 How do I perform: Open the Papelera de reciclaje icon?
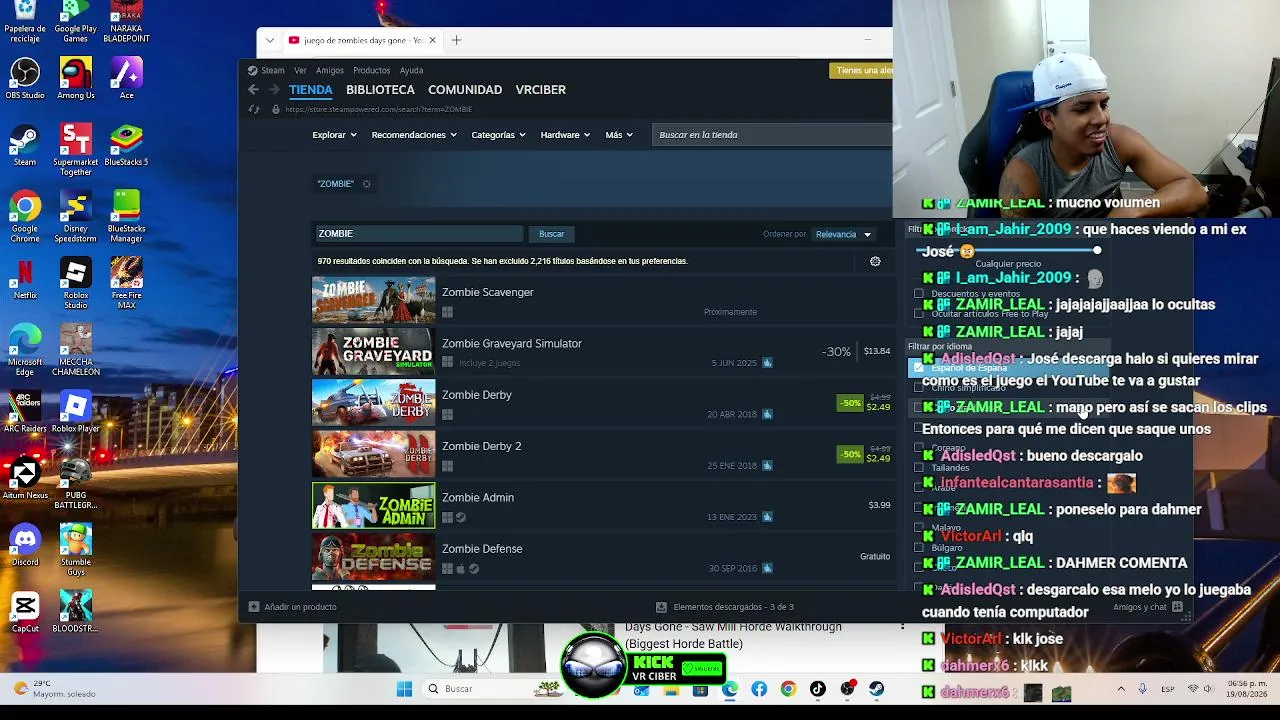(x=25, y=22)
